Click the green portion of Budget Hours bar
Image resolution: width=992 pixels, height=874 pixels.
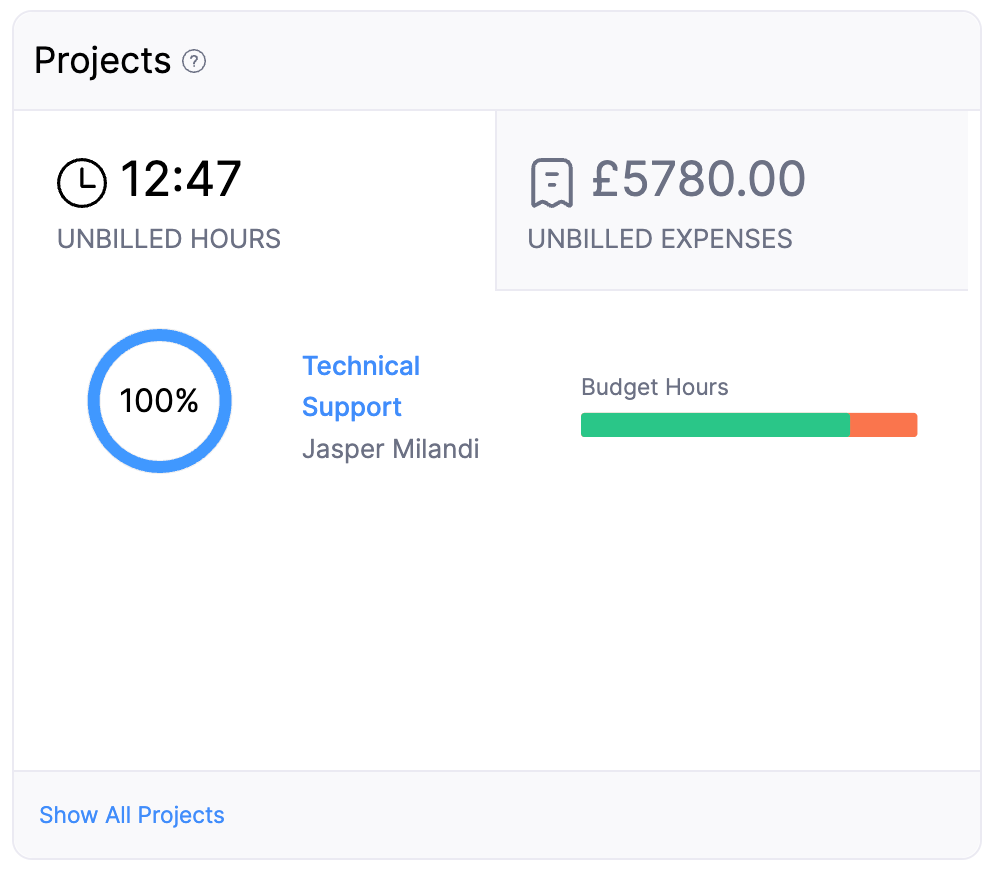tap(710, 424)
